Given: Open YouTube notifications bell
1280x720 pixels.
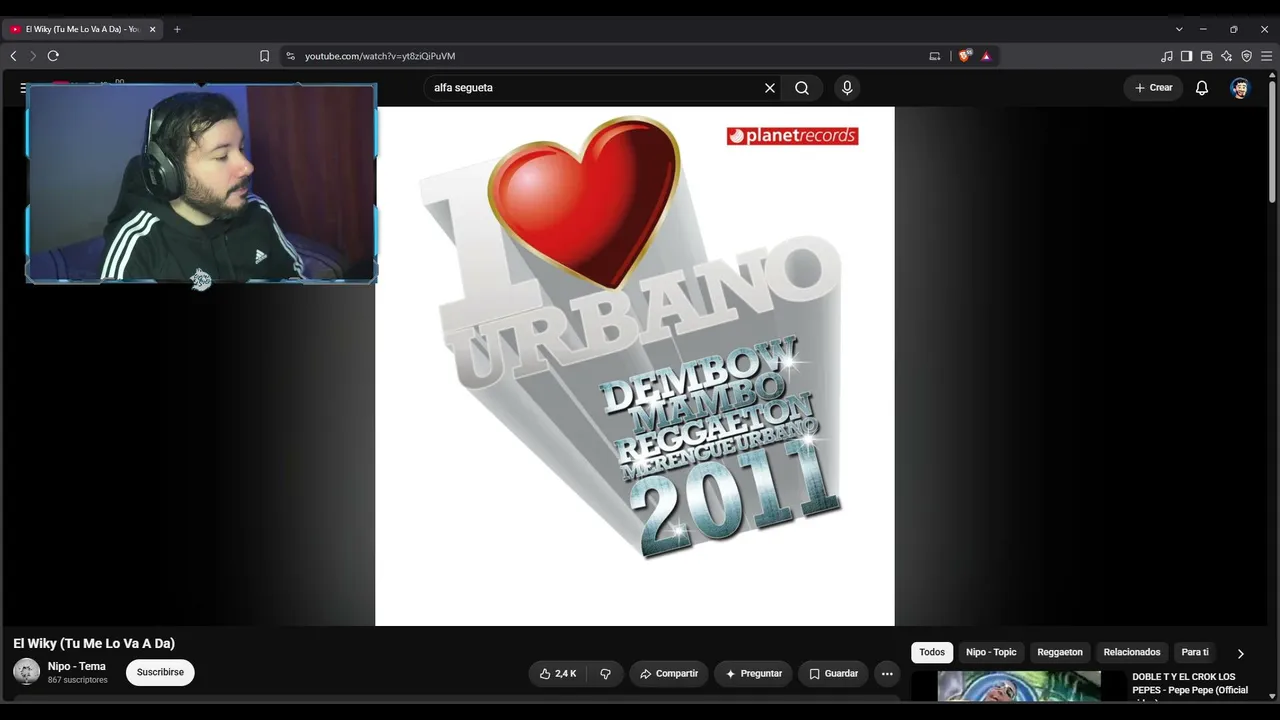Looking at the screenshot, I should (x=1202, y=88).
